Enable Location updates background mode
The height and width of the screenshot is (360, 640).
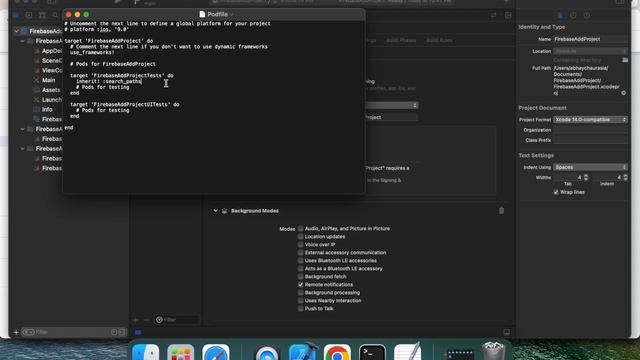tap(301, 237)
